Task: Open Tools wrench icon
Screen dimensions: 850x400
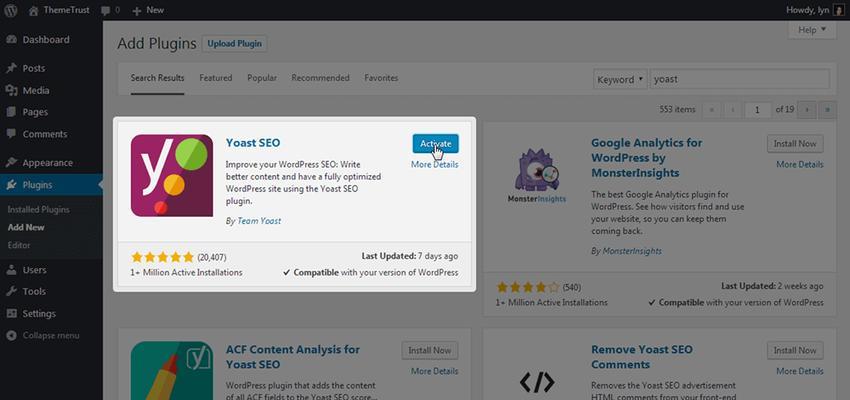Action: pyautogui.click(x=11, y=292)
